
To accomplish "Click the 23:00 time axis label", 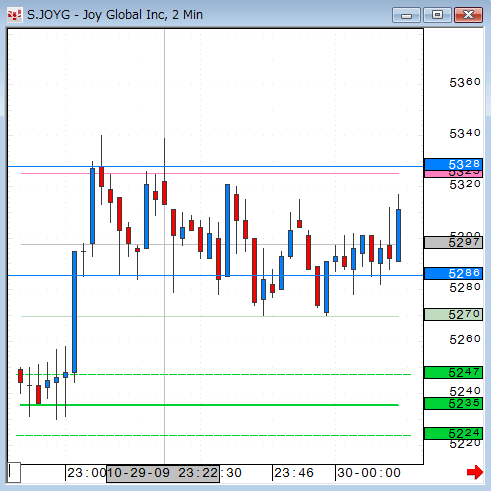I will coord(86,473).
